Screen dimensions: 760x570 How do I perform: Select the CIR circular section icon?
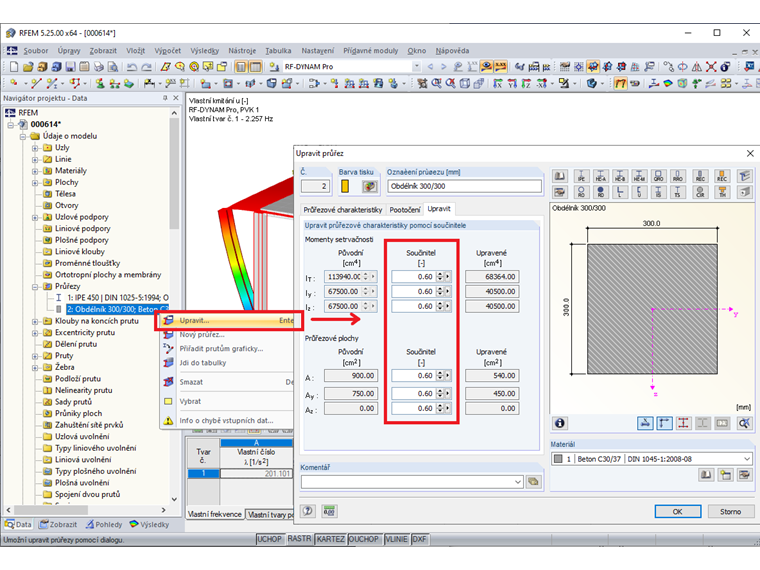click(700, 192)
